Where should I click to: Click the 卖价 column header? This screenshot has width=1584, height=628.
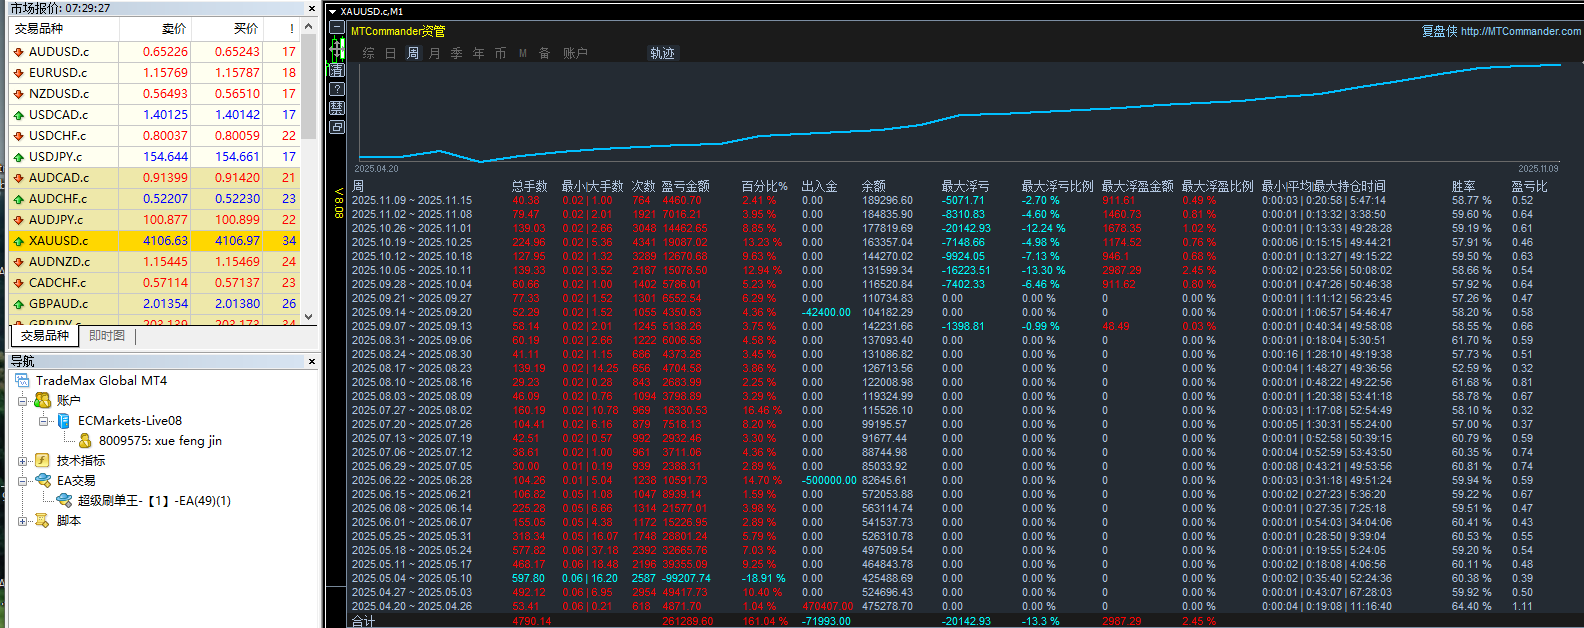[173, 29]
